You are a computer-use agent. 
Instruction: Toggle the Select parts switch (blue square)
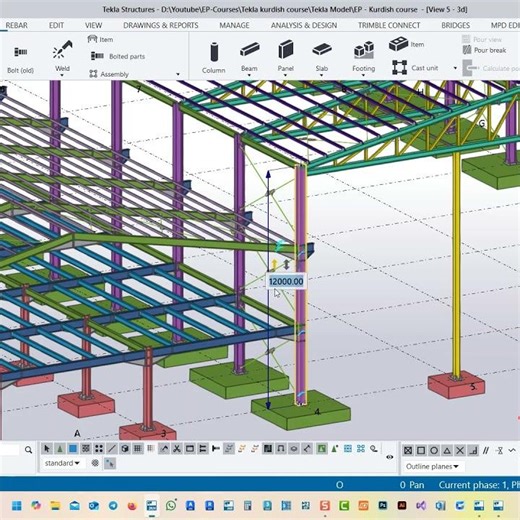tap(73, 449)
